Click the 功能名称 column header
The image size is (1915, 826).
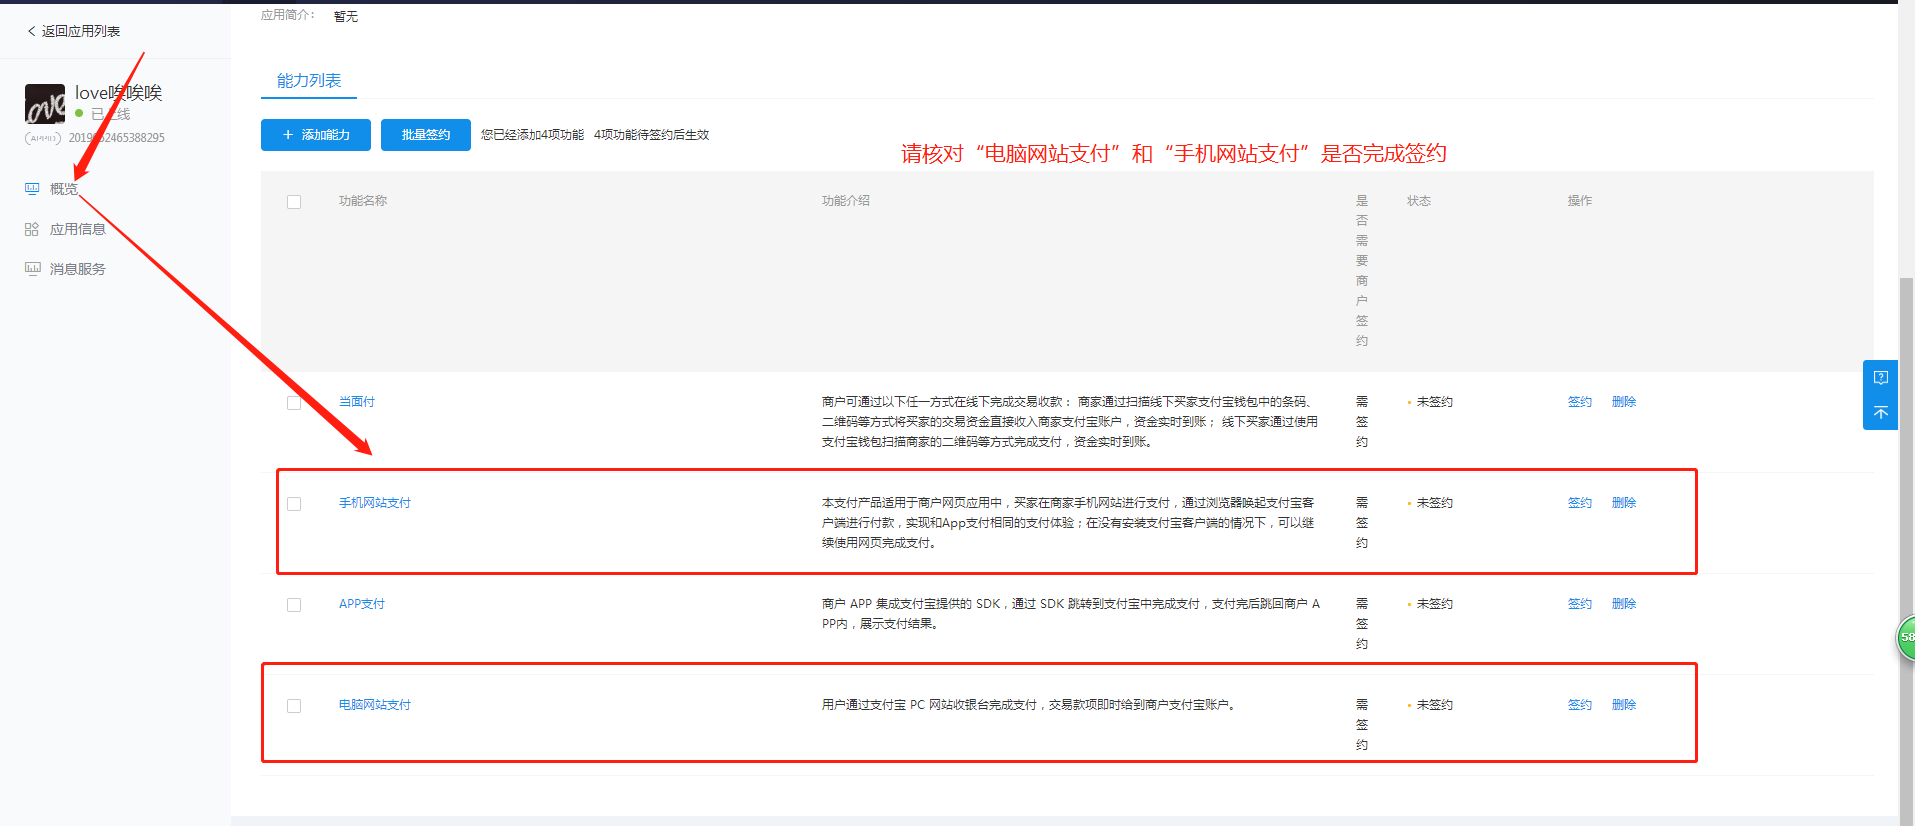(x=363, y=201)
